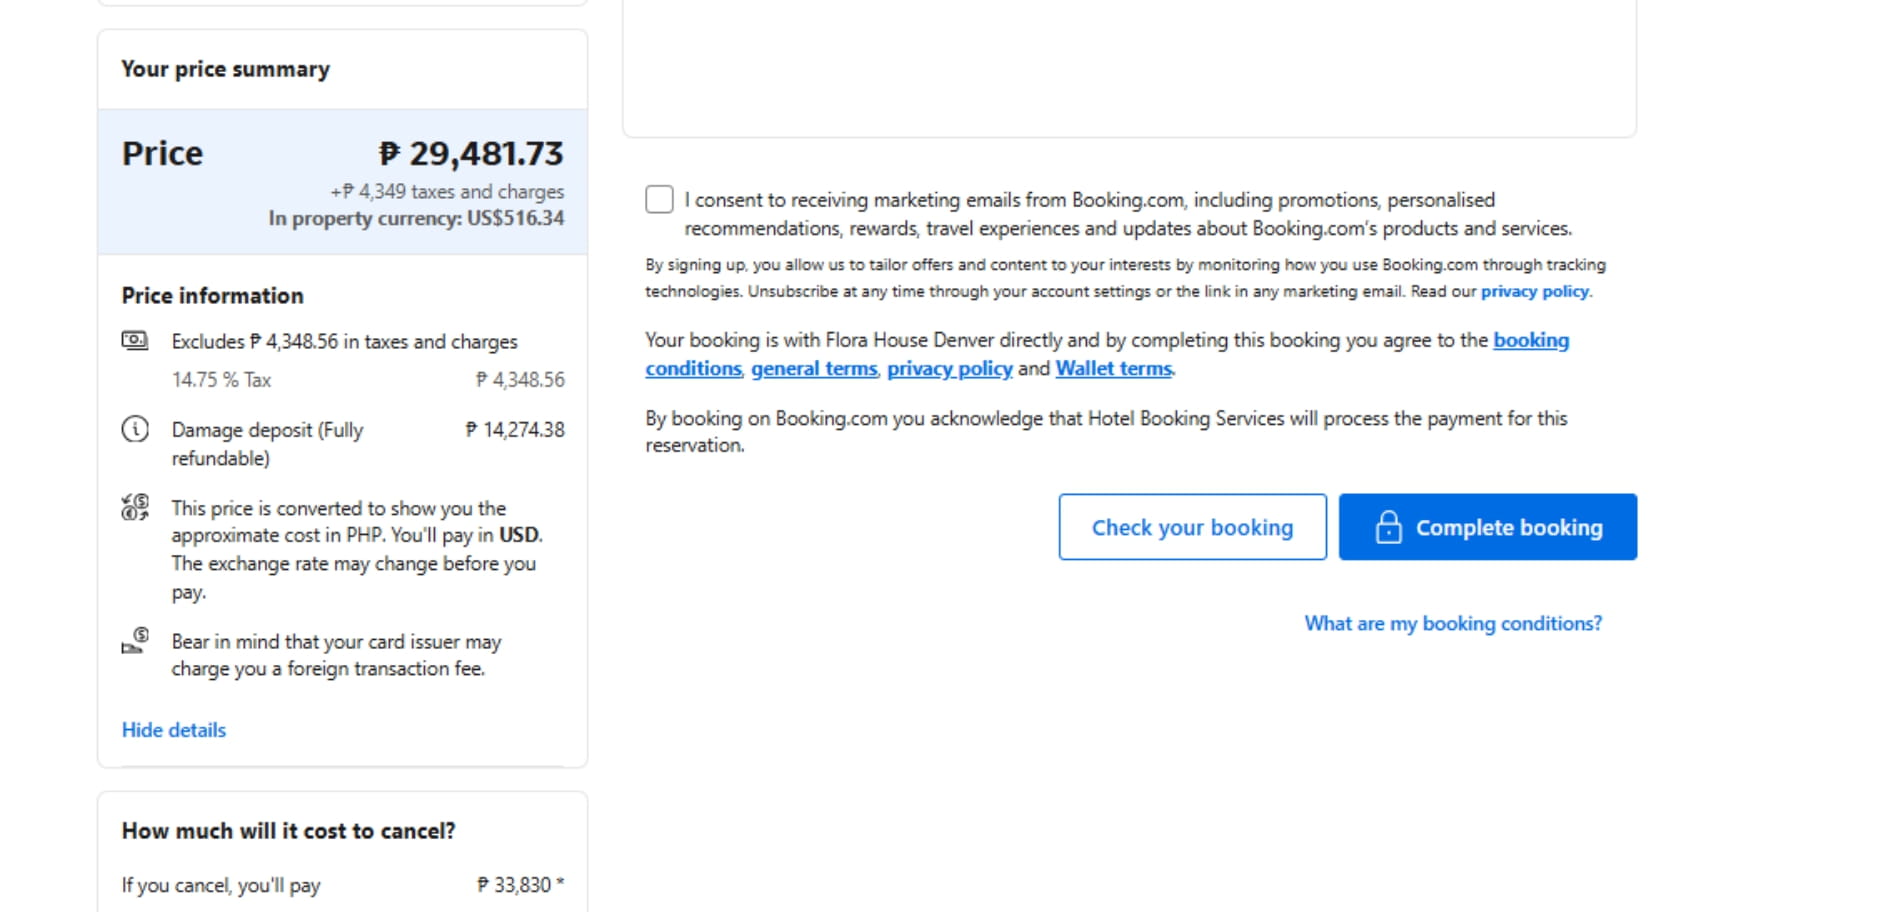The image size is (1896, 912).
Task: Open the booking conditions link
Action: [1107, 354]
